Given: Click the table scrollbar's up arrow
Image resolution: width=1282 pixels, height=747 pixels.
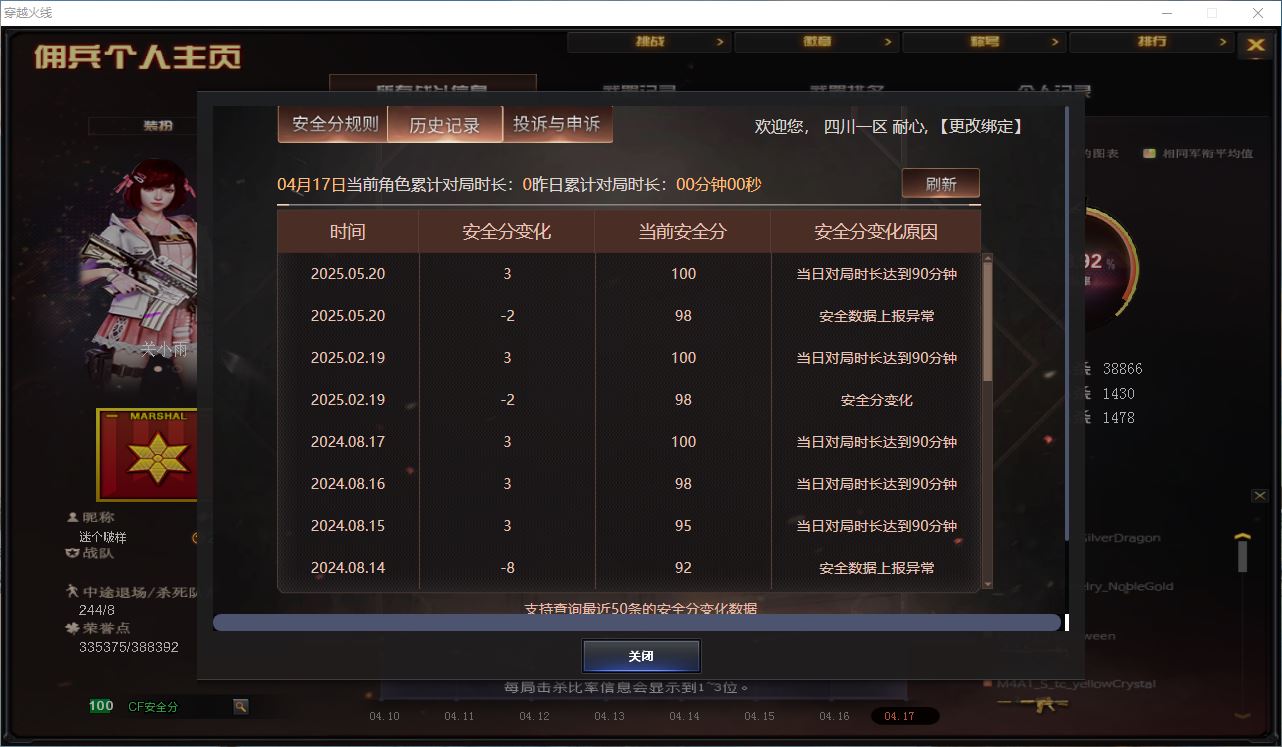Looking at the screenshot, I should [988, 260].
